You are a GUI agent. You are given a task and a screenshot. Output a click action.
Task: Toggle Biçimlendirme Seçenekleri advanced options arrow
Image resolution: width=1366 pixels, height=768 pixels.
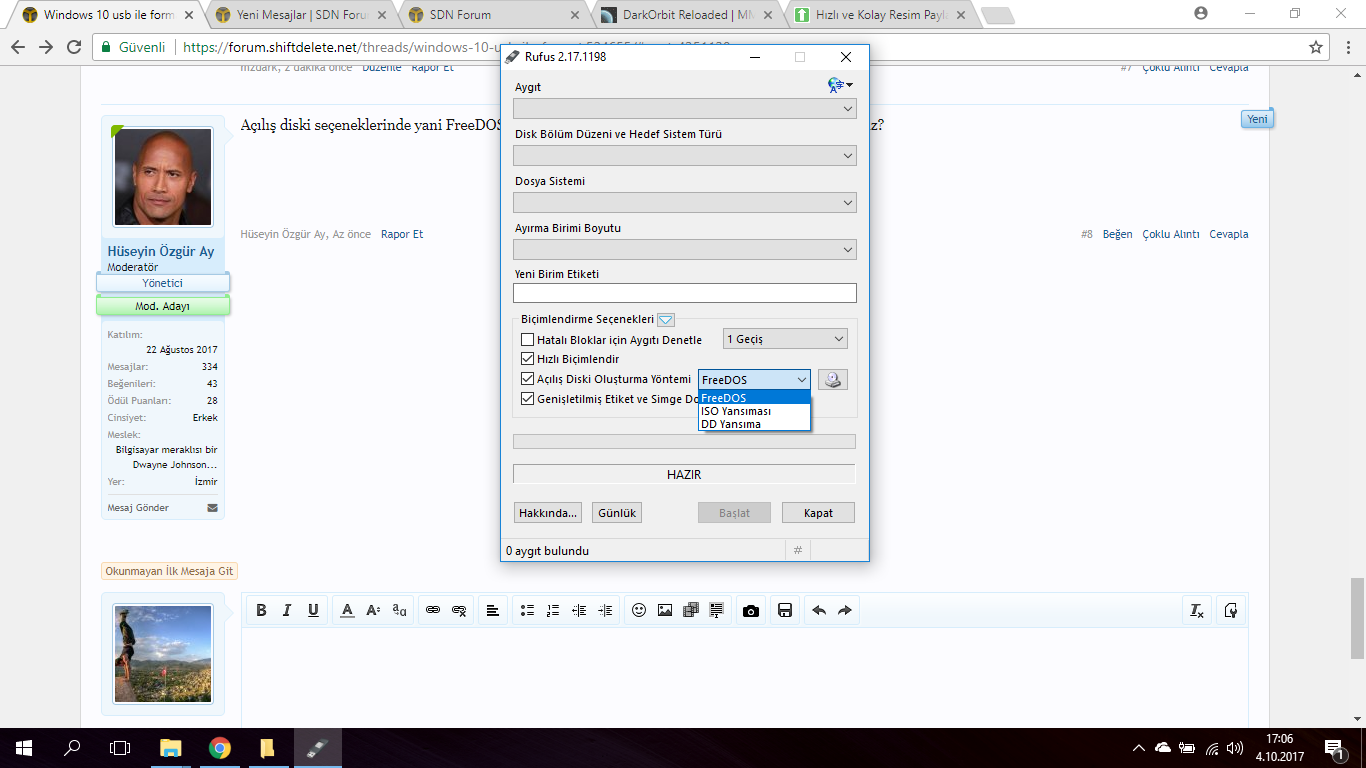pyautogui.click(x=666, y=320)
